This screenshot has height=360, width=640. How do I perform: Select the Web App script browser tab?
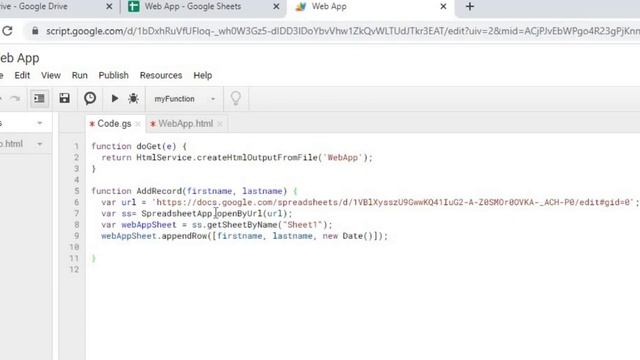[329, 7]
